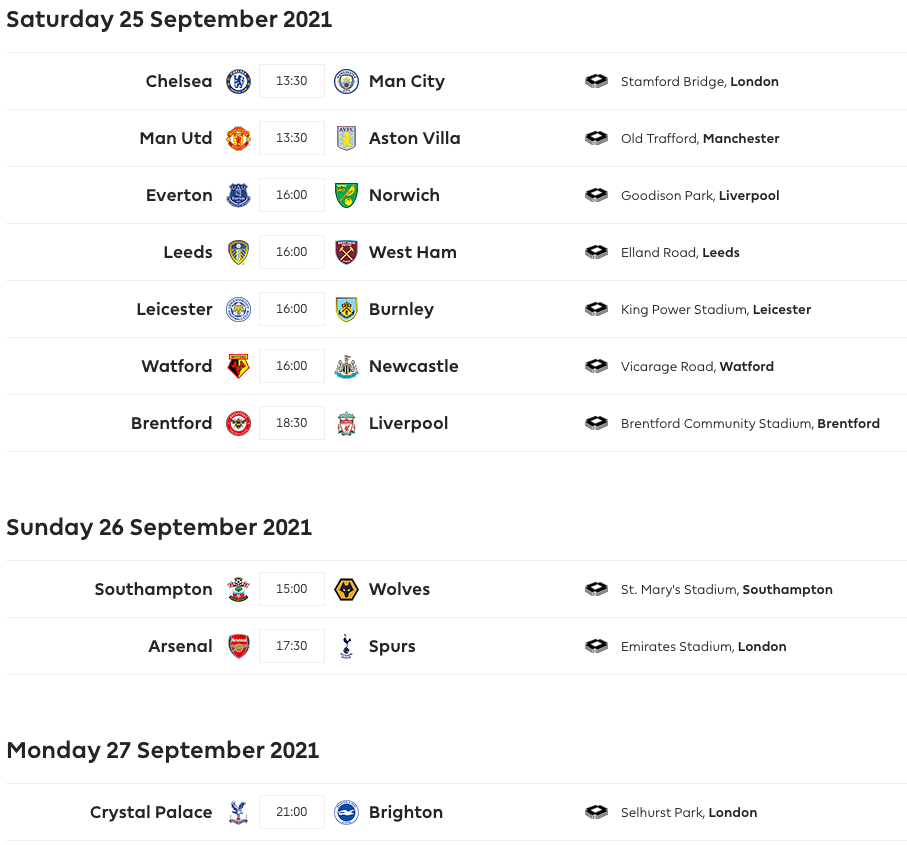The image size is (907, 845).
Task: Click the Man City club badge
Action: click(346, 82)
